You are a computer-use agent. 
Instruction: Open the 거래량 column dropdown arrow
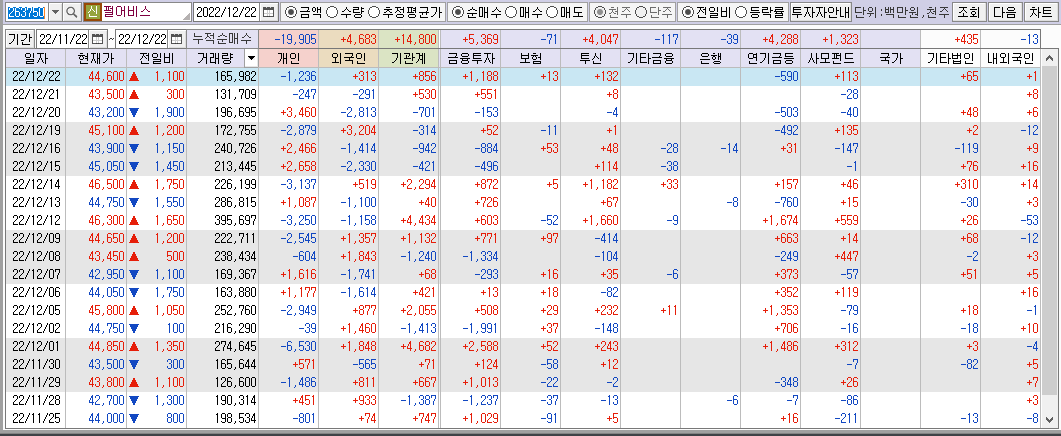point(251,59)
